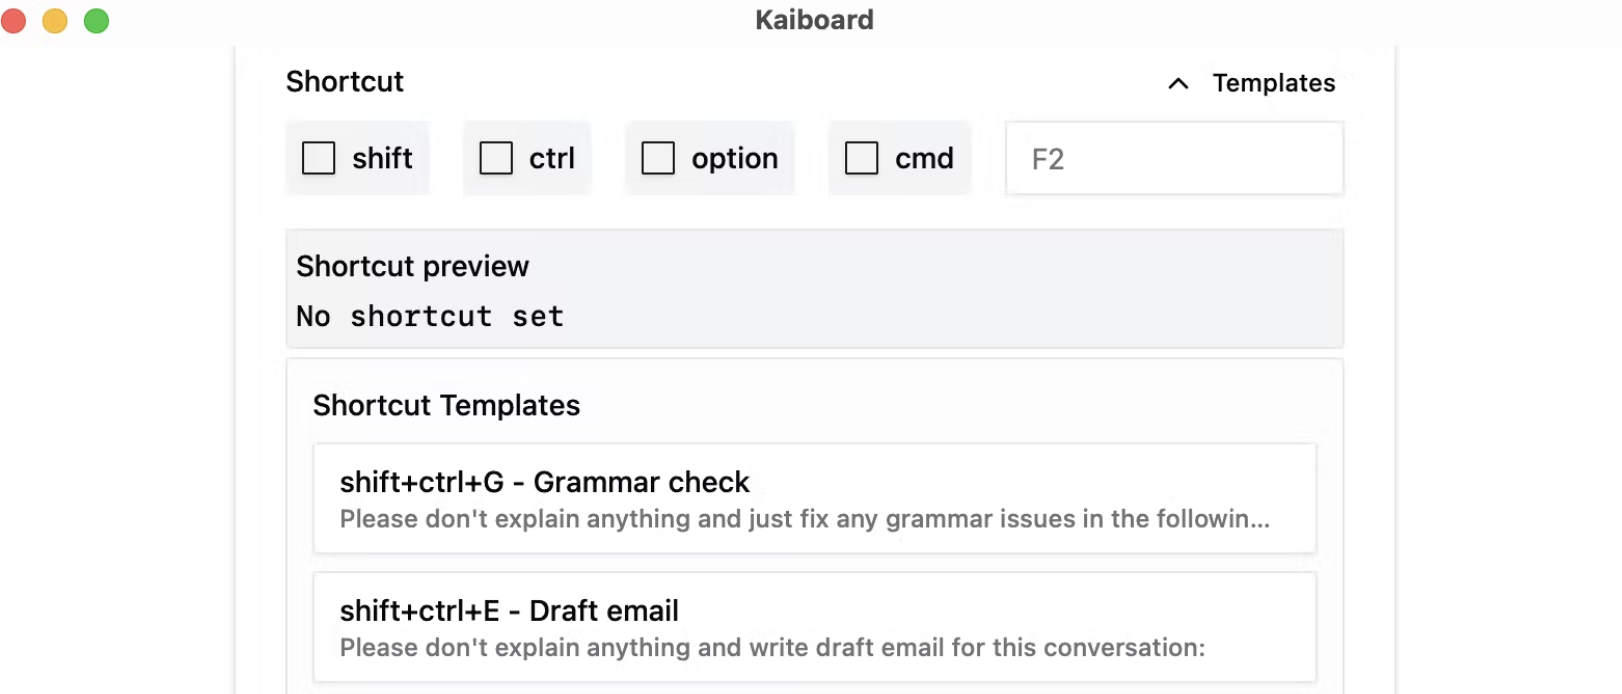This screenshot has height=694, width=1622.
Task: Click the Shortcut preview box
Action: click(815, 289)
